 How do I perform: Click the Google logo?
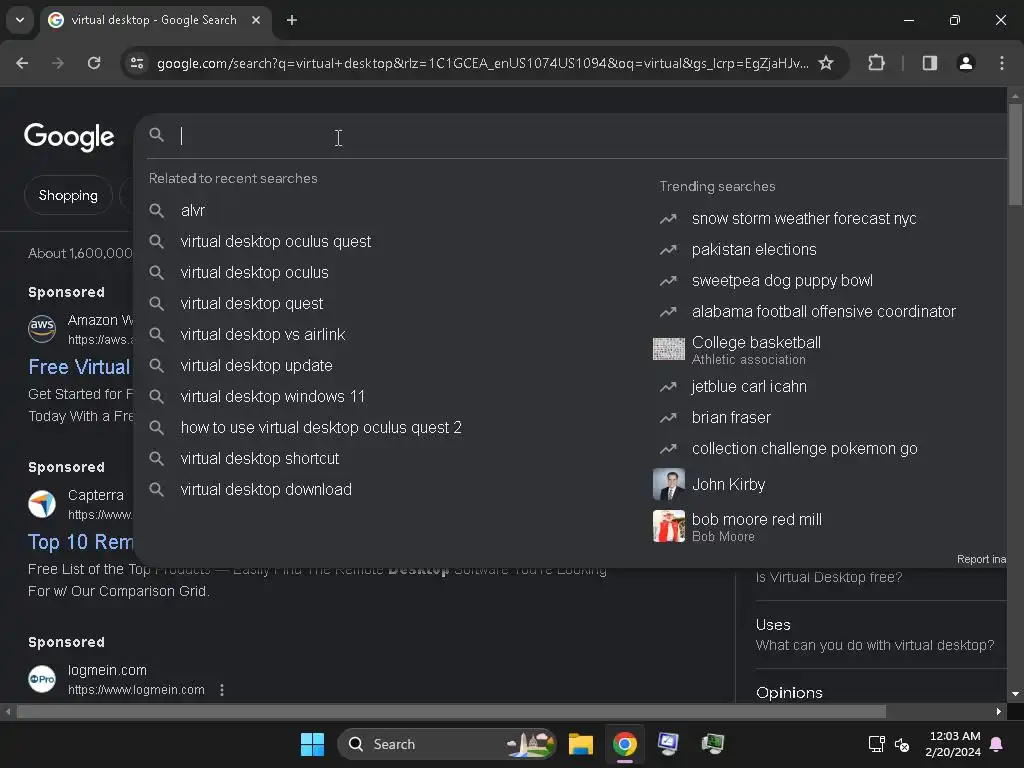[69, 136]
